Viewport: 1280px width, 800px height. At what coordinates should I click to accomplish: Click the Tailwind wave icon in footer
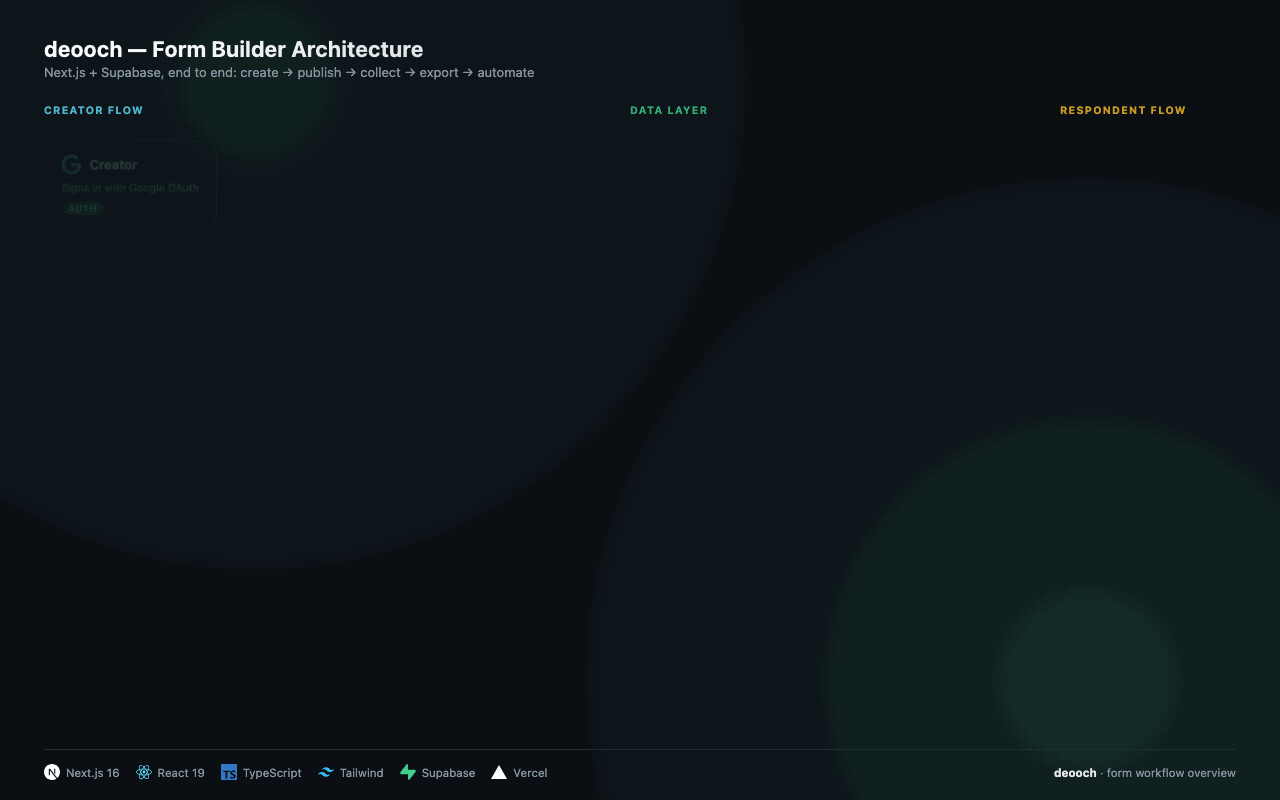point(326,773)
